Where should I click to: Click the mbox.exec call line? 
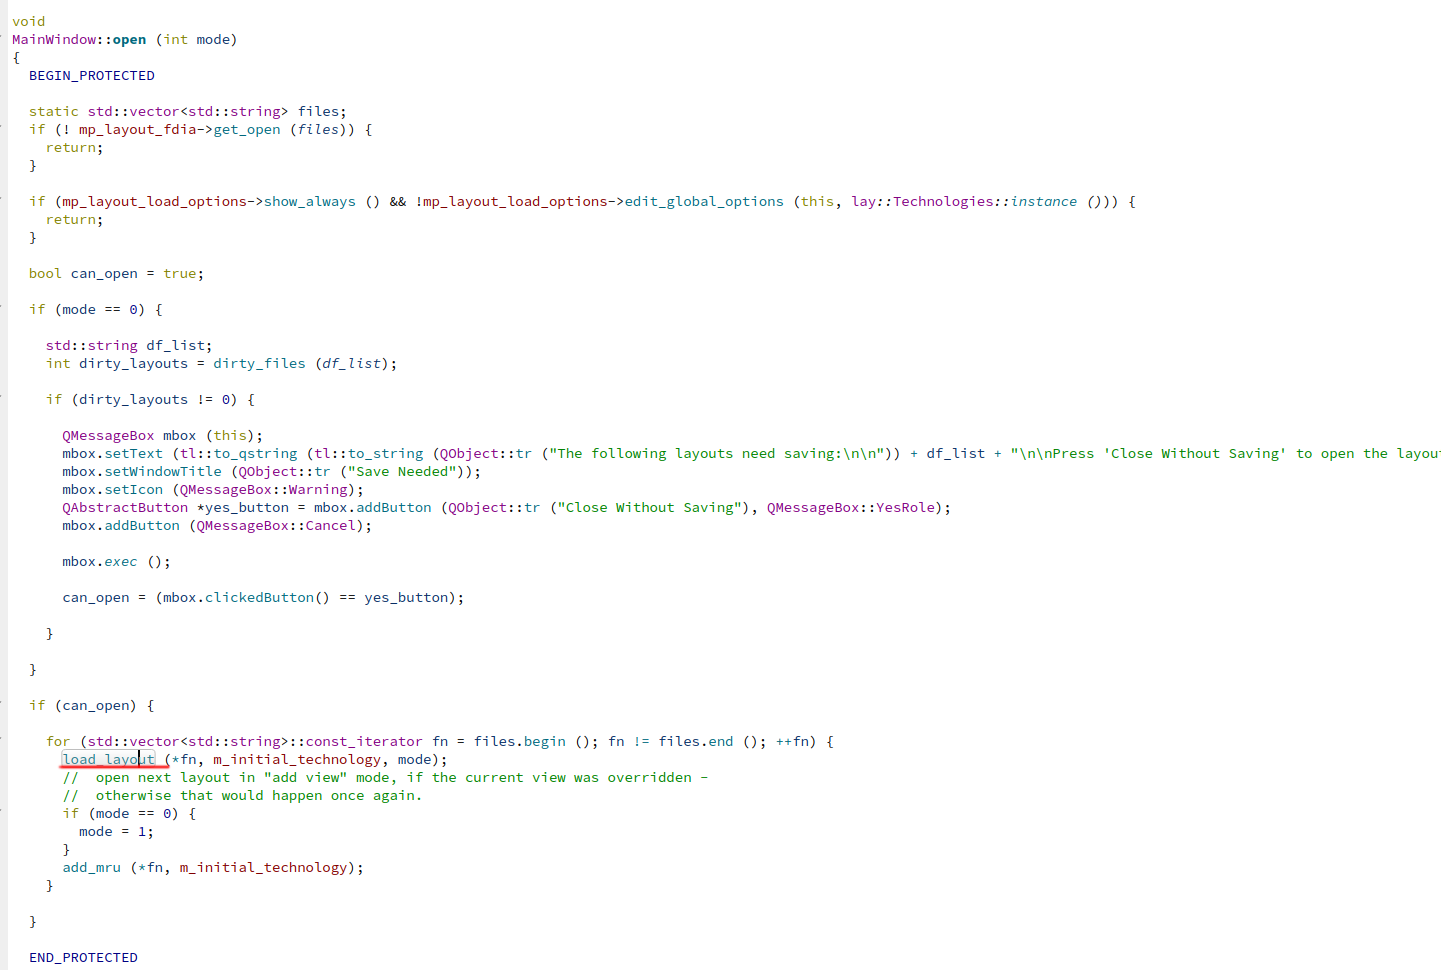point(116,561)
